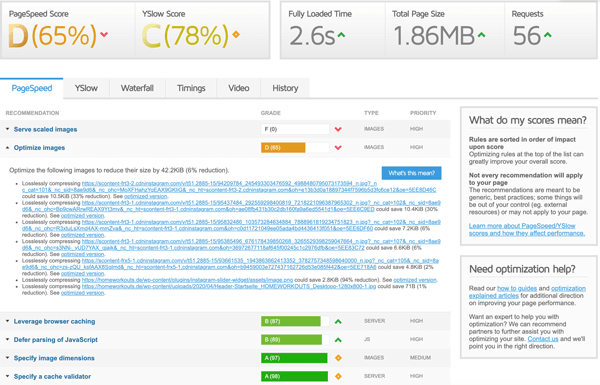
Task: Expand the Specify image dimensions recommendation
Action: tap(54, 358)
